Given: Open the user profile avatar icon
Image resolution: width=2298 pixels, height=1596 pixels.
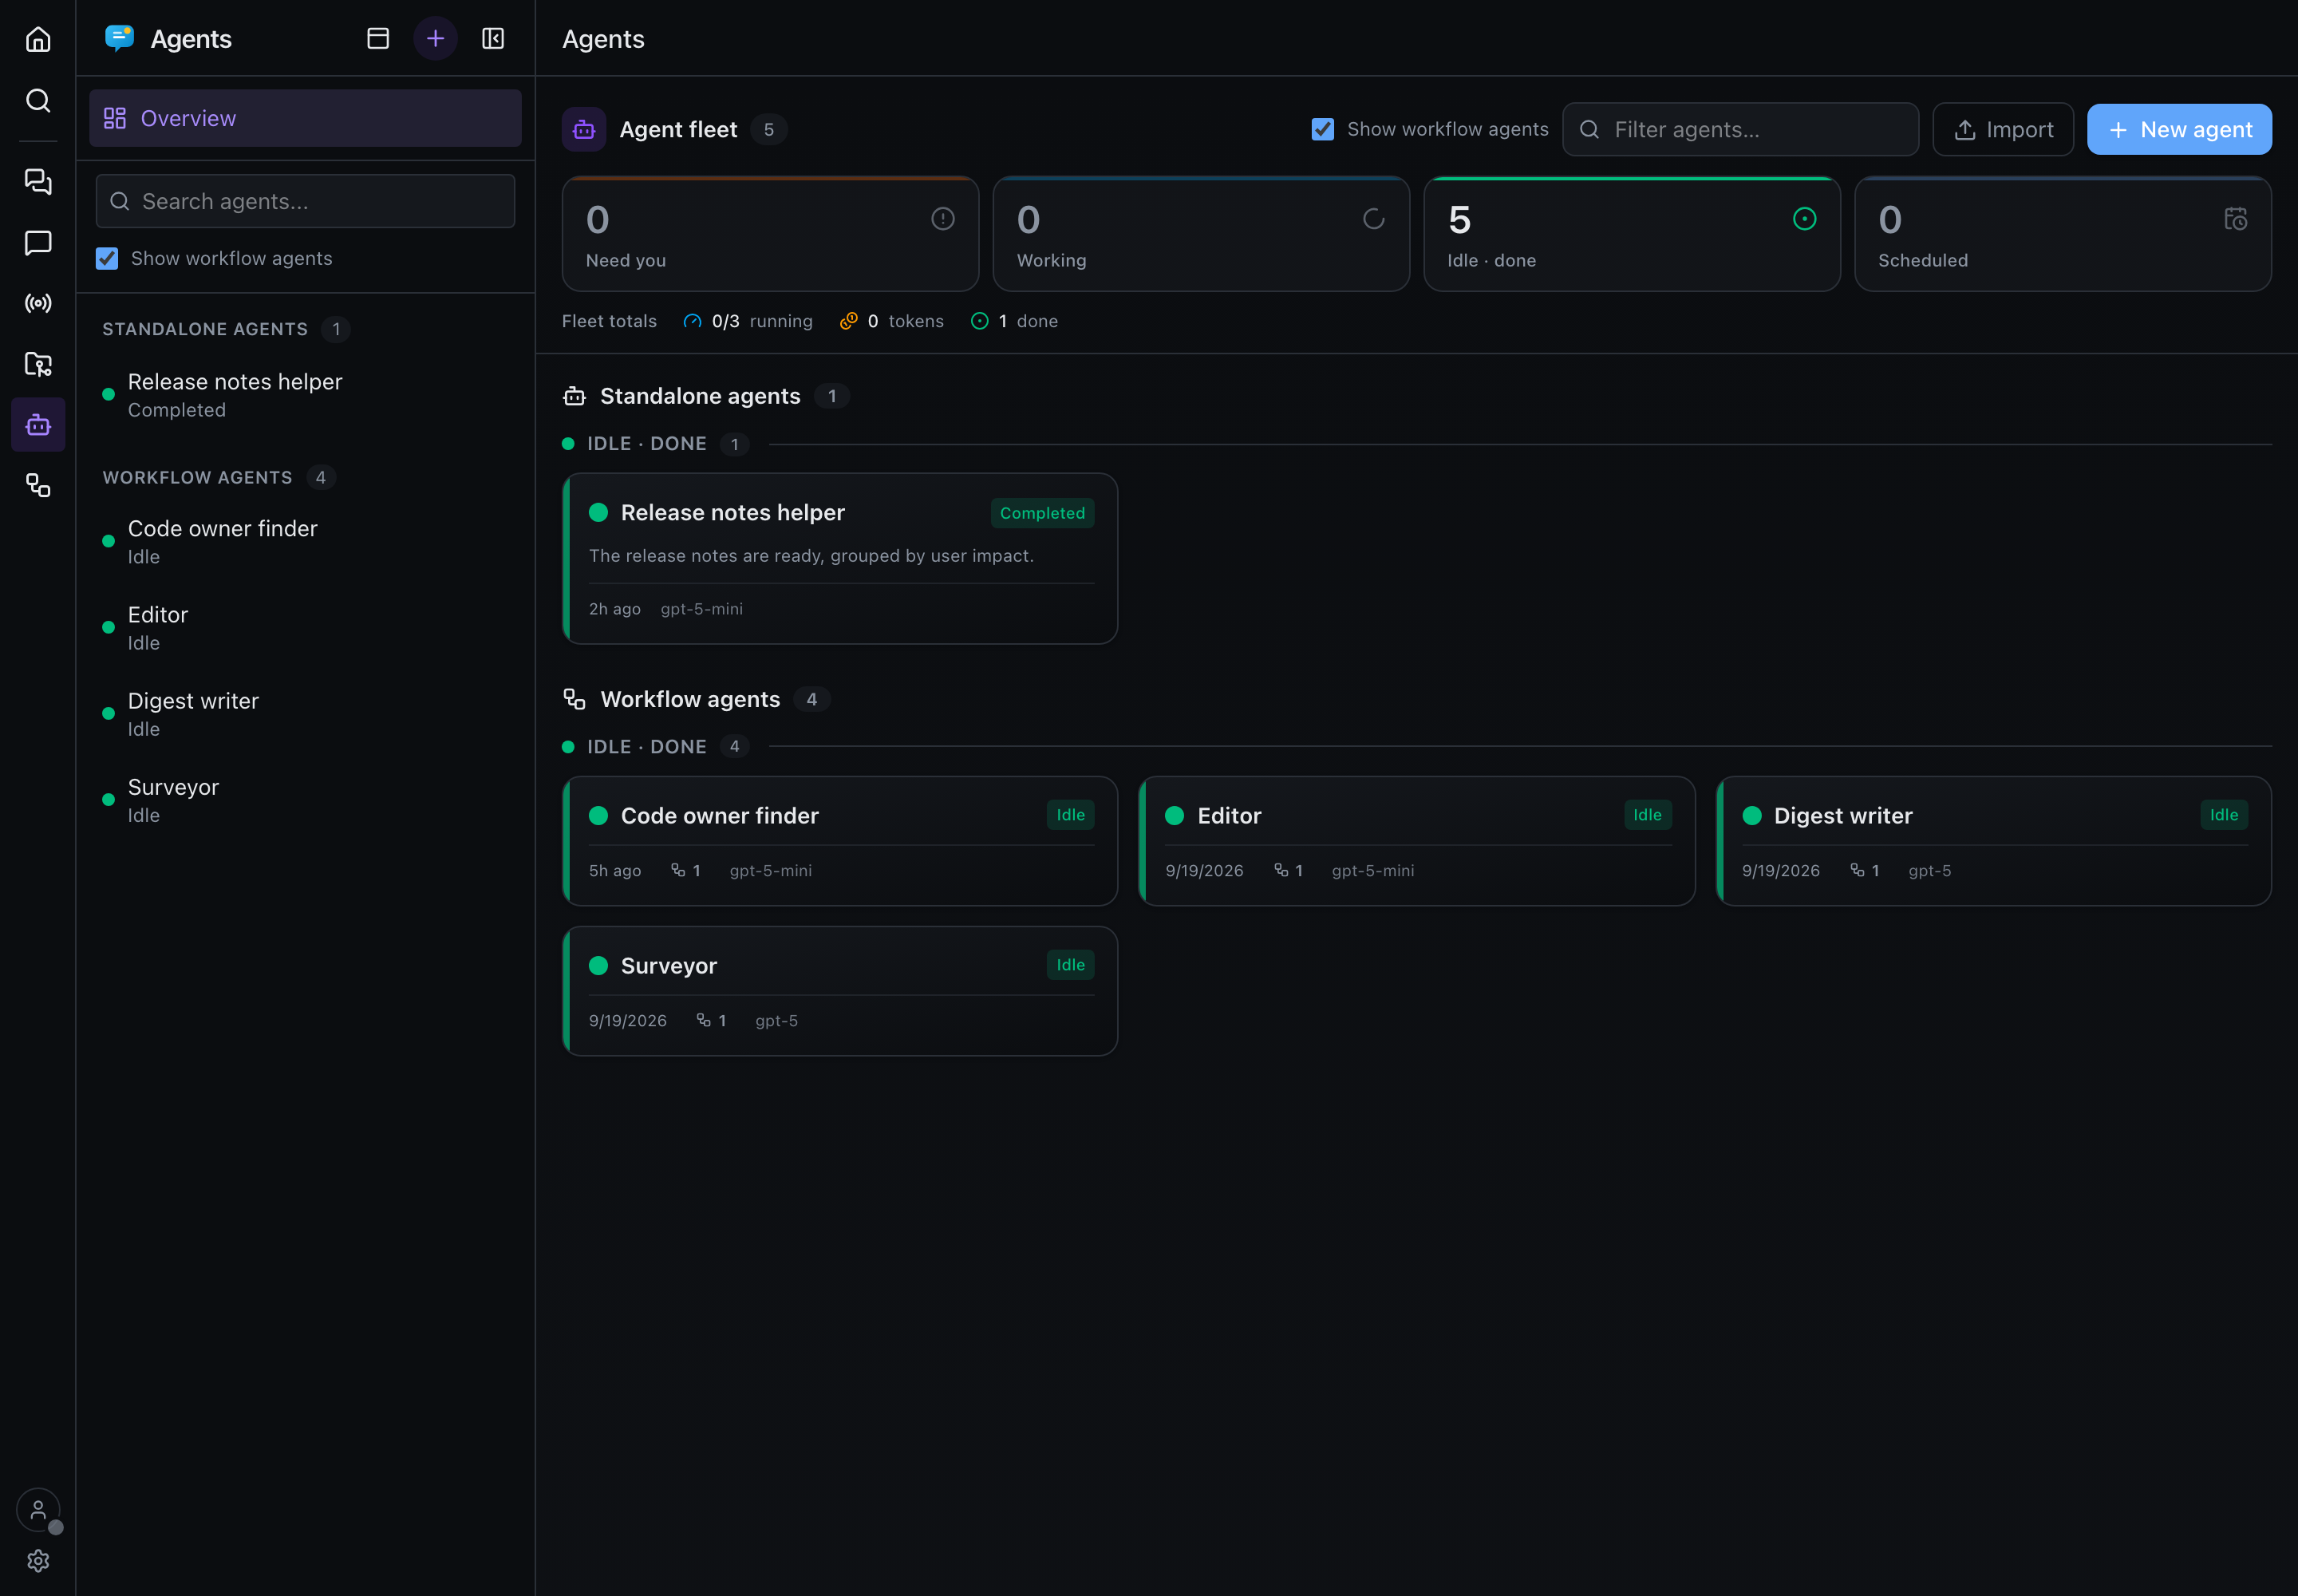Looking at the screenshot, I should 38,1509.
